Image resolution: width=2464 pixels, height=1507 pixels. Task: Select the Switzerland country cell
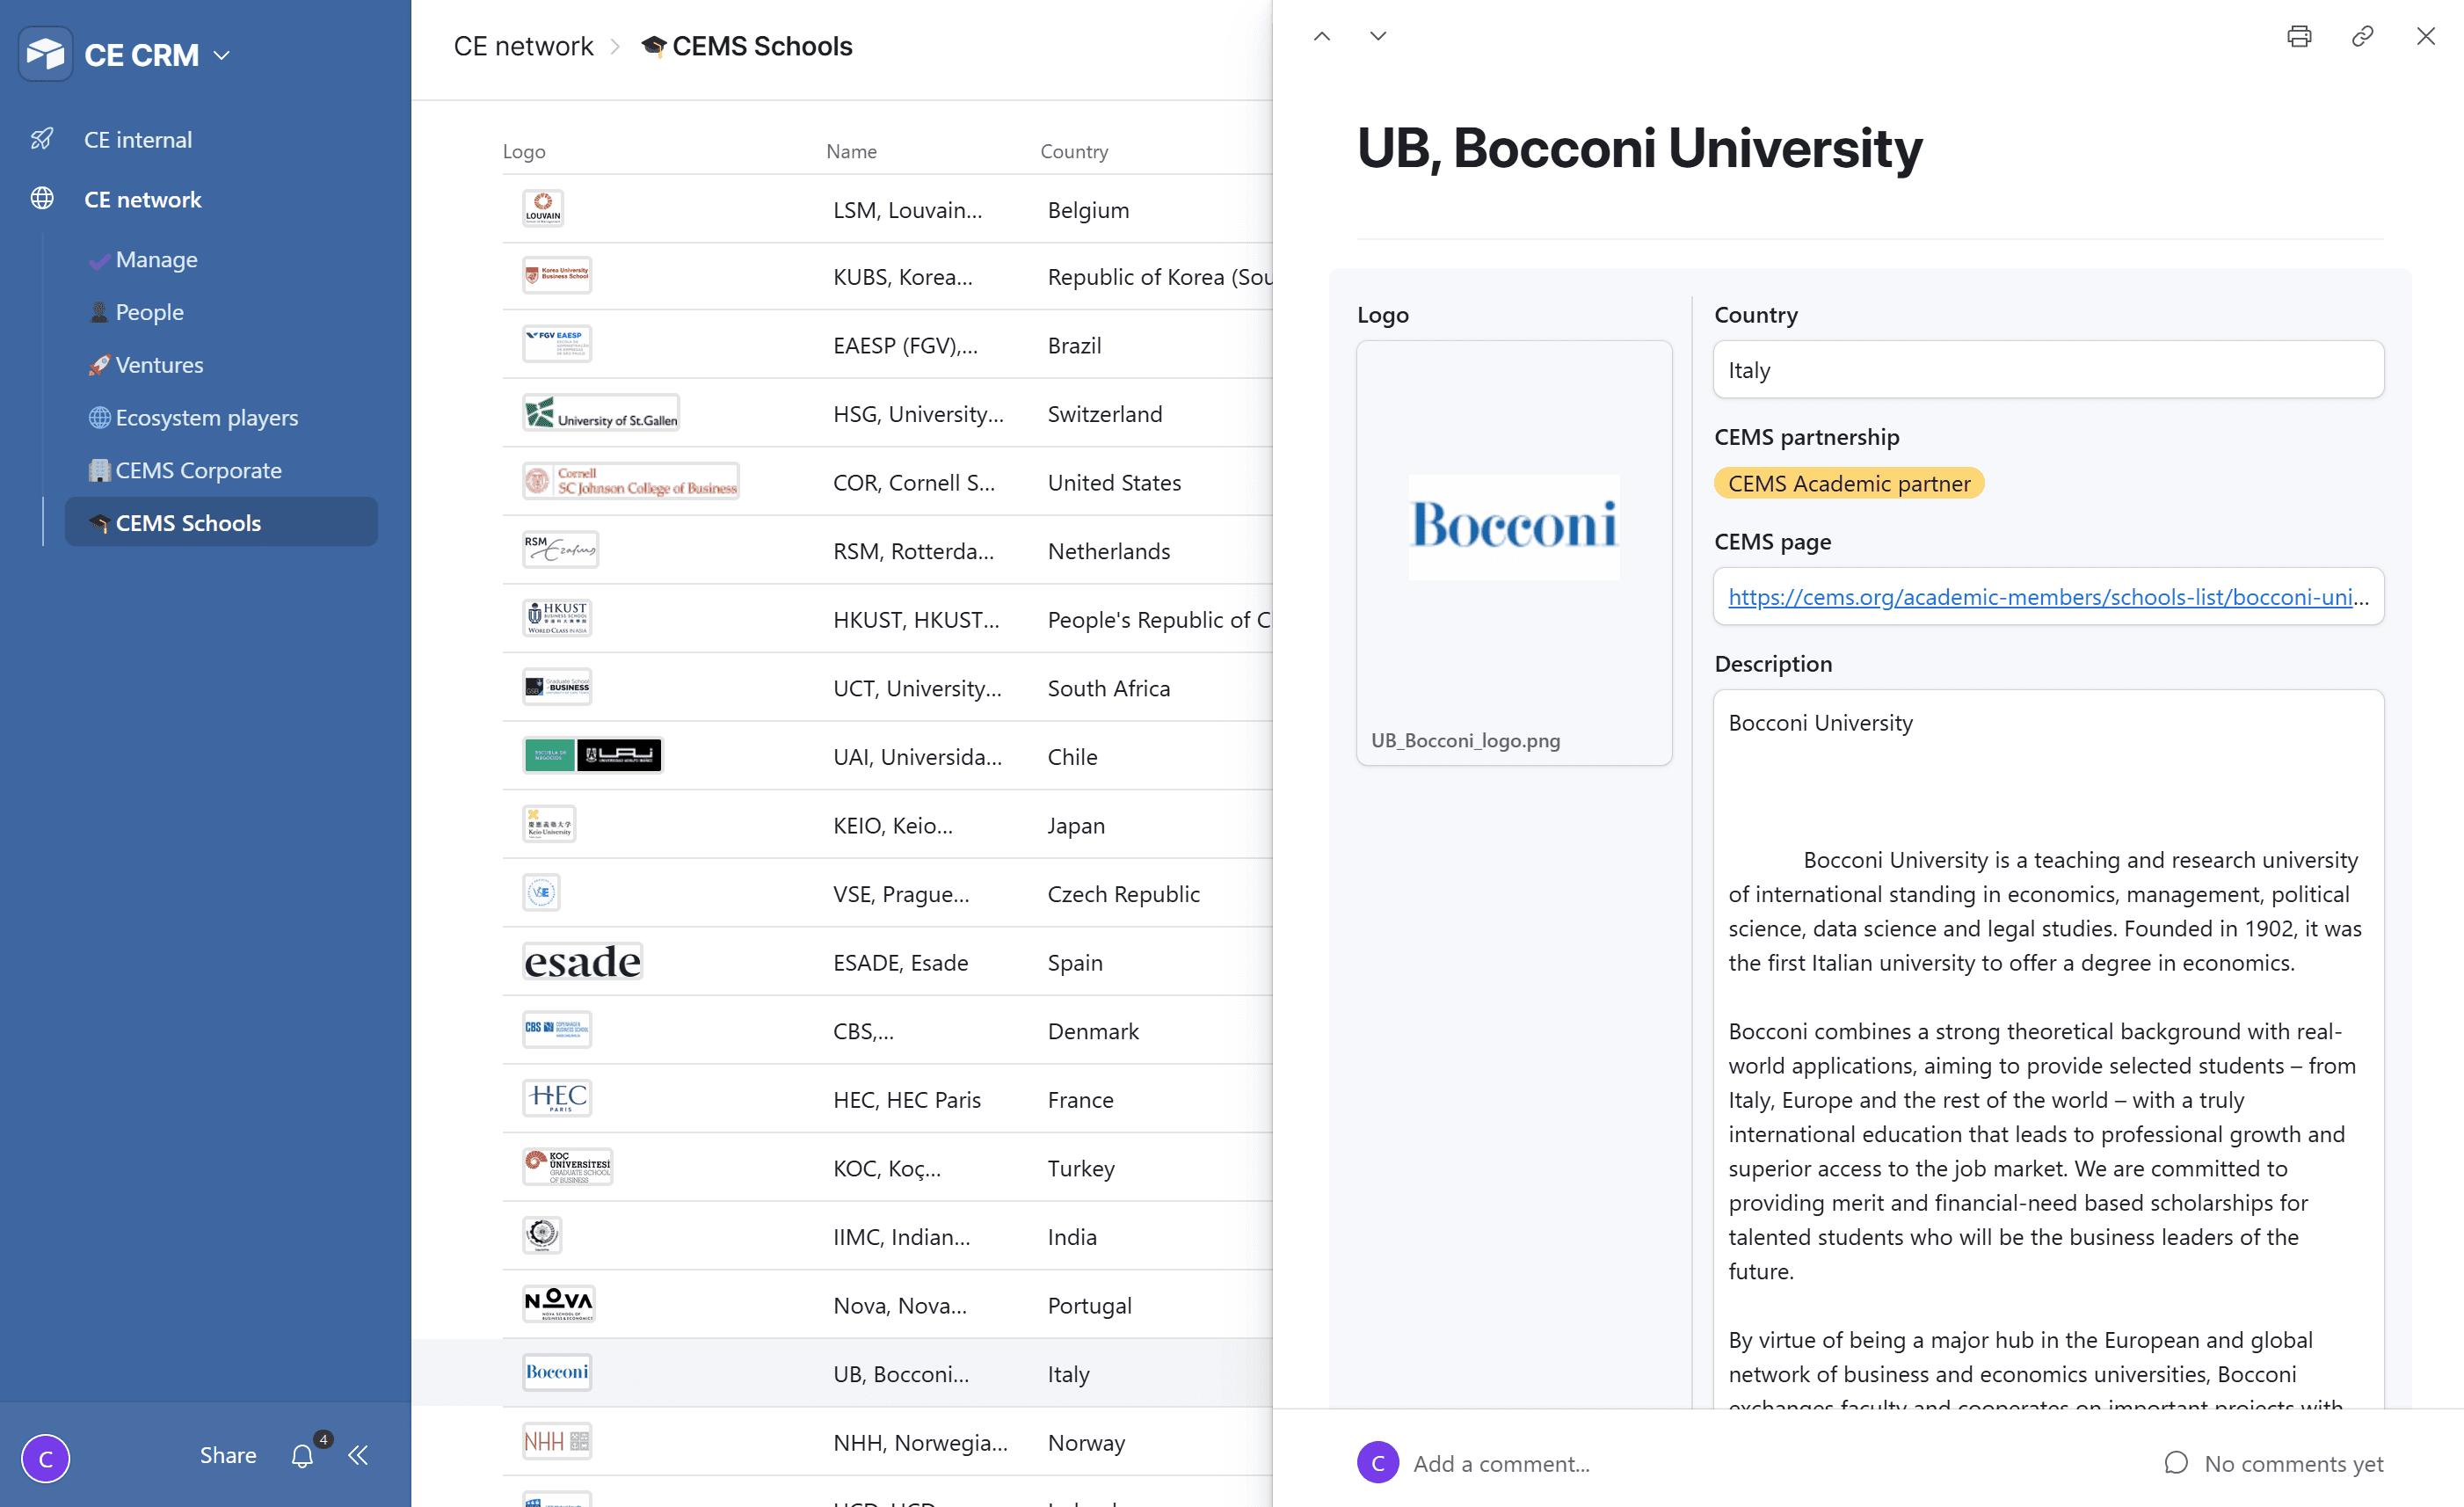click(1105, 414)
